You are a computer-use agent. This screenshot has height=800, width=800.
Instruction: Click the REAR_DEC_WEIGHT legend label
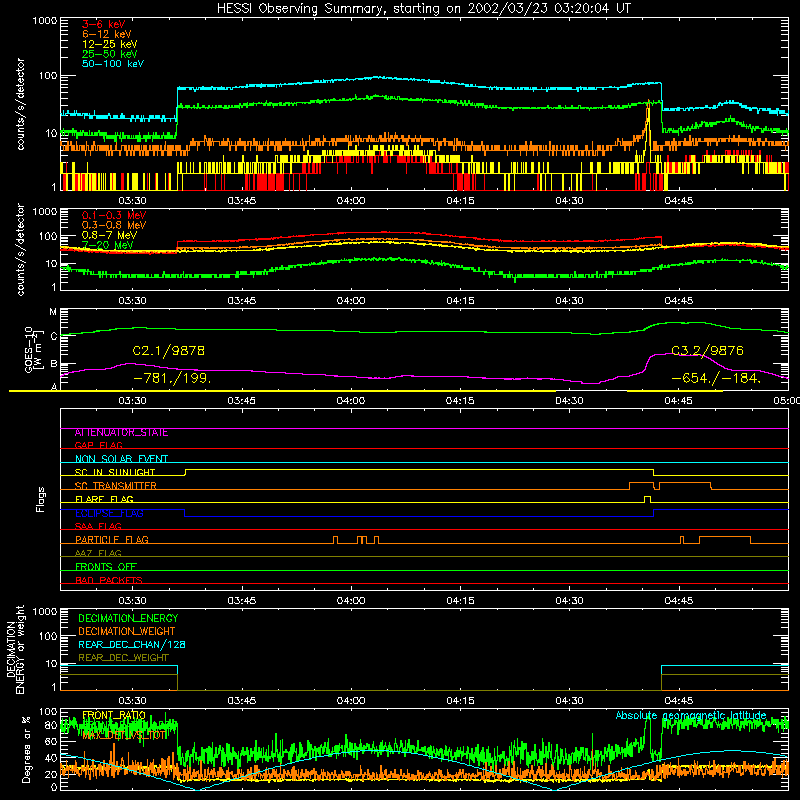[x=123, y=658]
